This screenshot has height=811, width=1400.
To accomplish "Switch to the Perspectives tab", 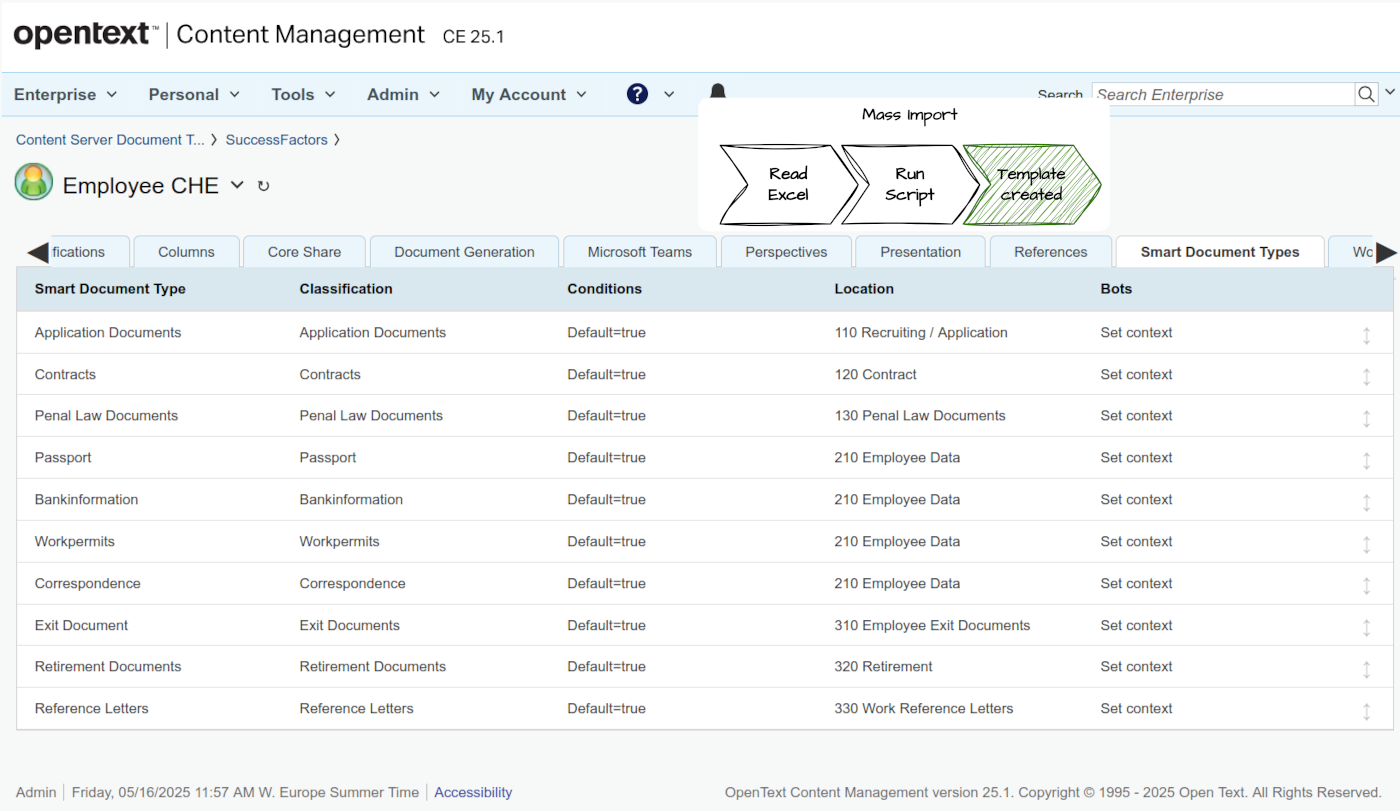I will [x=786, y=252].
